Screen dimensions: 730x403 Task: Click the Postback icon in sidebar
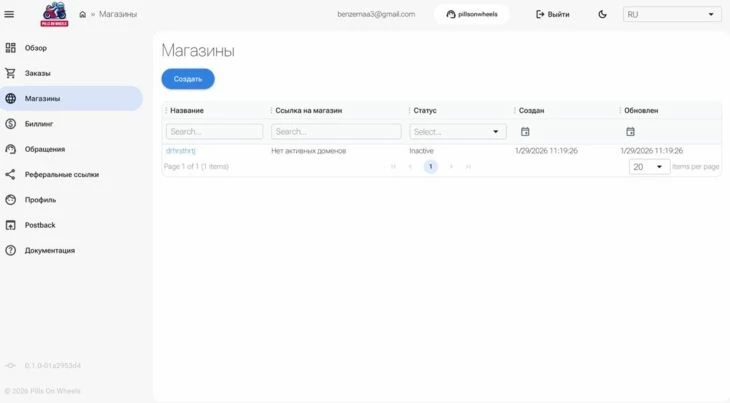[x=11, y=225]
